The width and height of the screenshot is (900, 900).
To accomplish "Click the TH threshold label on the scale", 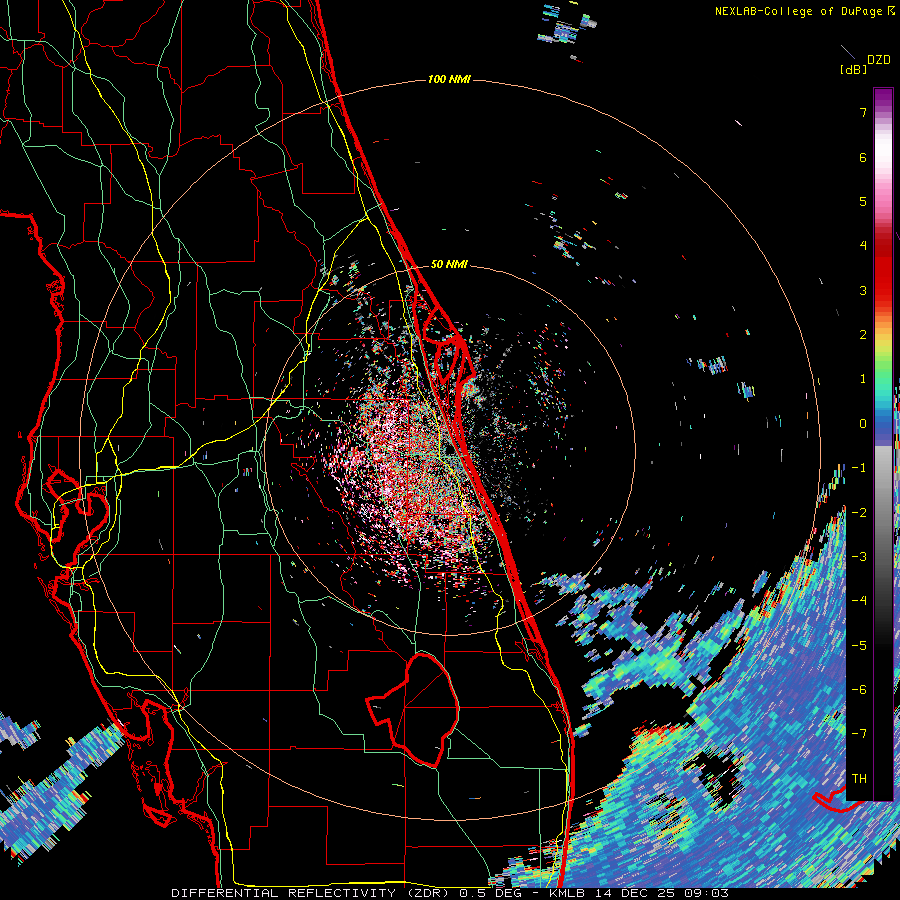I will pos(859,779).
